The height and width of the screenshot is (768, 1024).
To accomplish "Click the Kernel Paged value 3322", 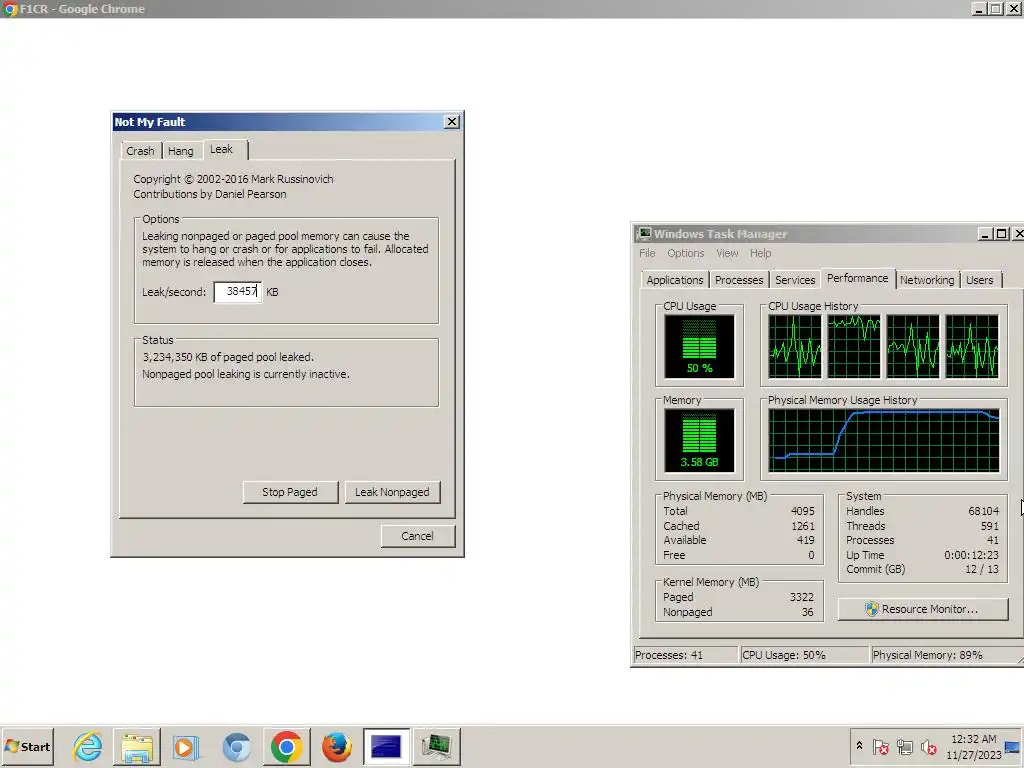I will [x=801, y=597].
